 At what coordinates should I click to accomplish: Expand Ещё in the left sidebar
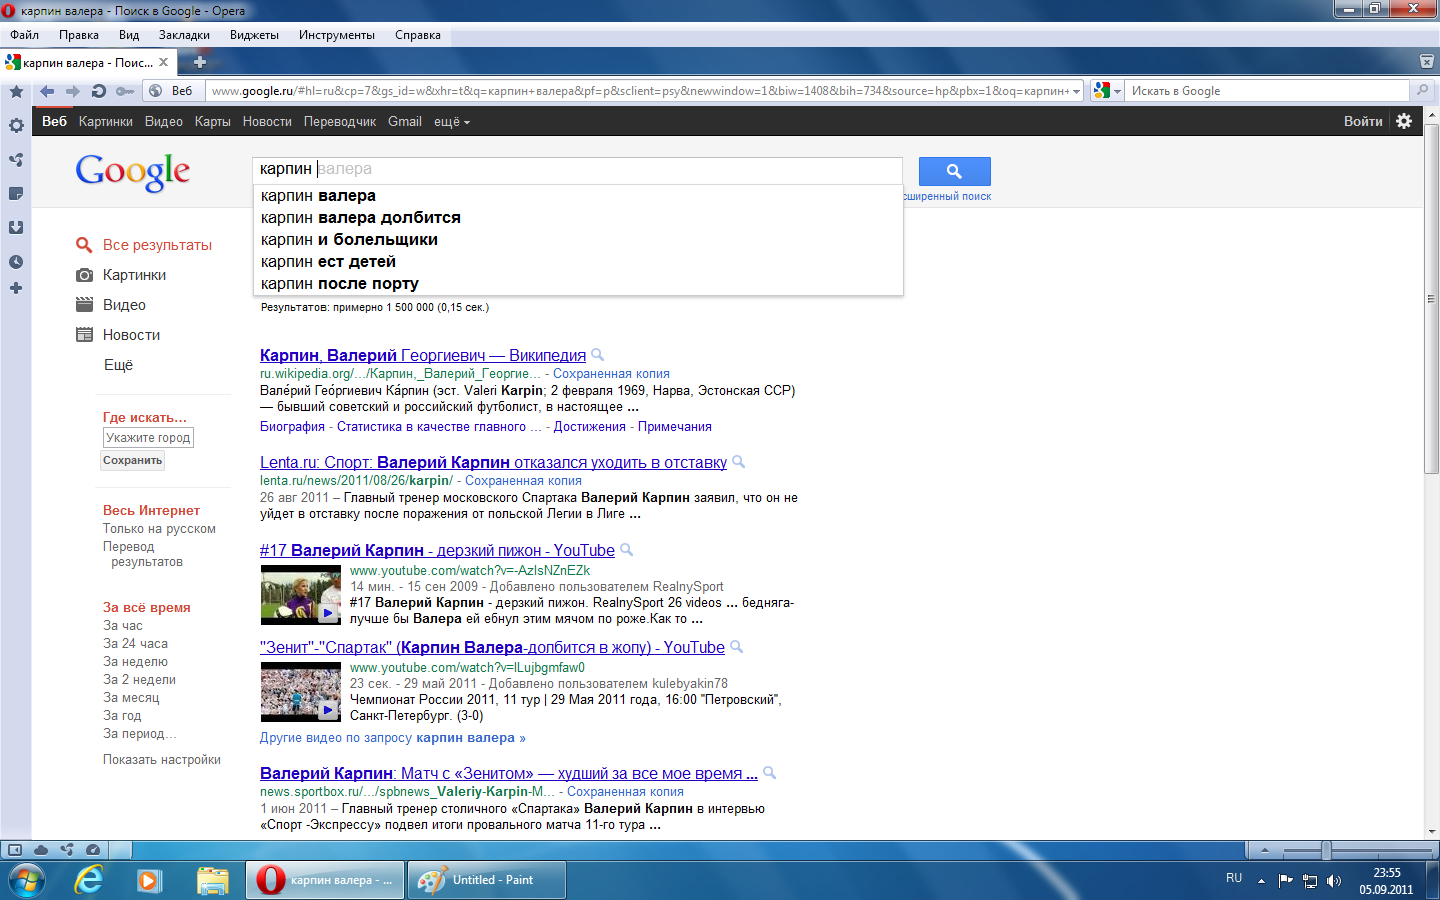click(x=119, y=365)
